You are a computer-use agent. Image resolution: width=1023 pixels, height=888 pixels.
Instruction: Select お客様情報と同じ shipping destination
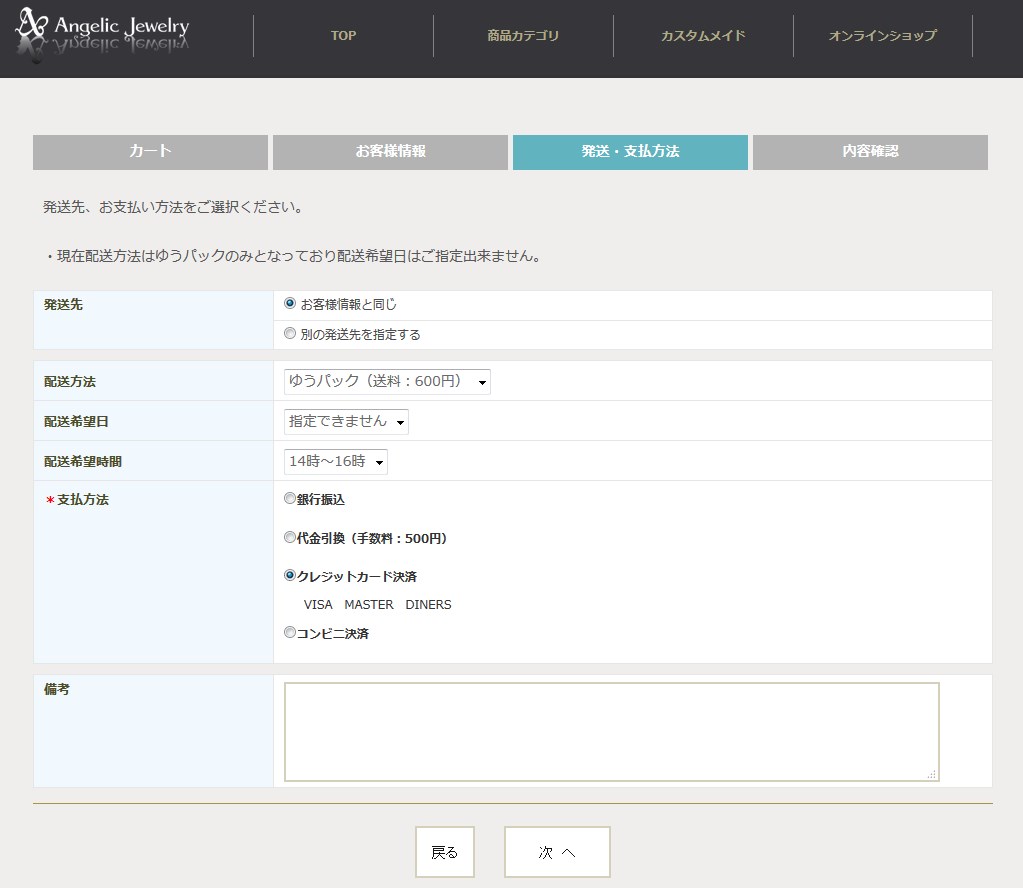[290, 303]
